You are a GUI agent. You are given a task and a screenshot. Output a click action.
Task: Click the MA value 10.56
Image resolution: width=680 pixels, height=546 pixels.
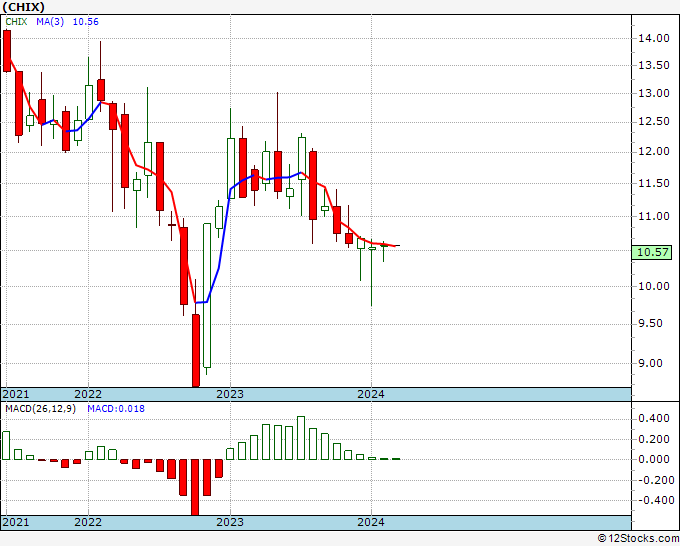pyautogui.click(x=85, y=22)
